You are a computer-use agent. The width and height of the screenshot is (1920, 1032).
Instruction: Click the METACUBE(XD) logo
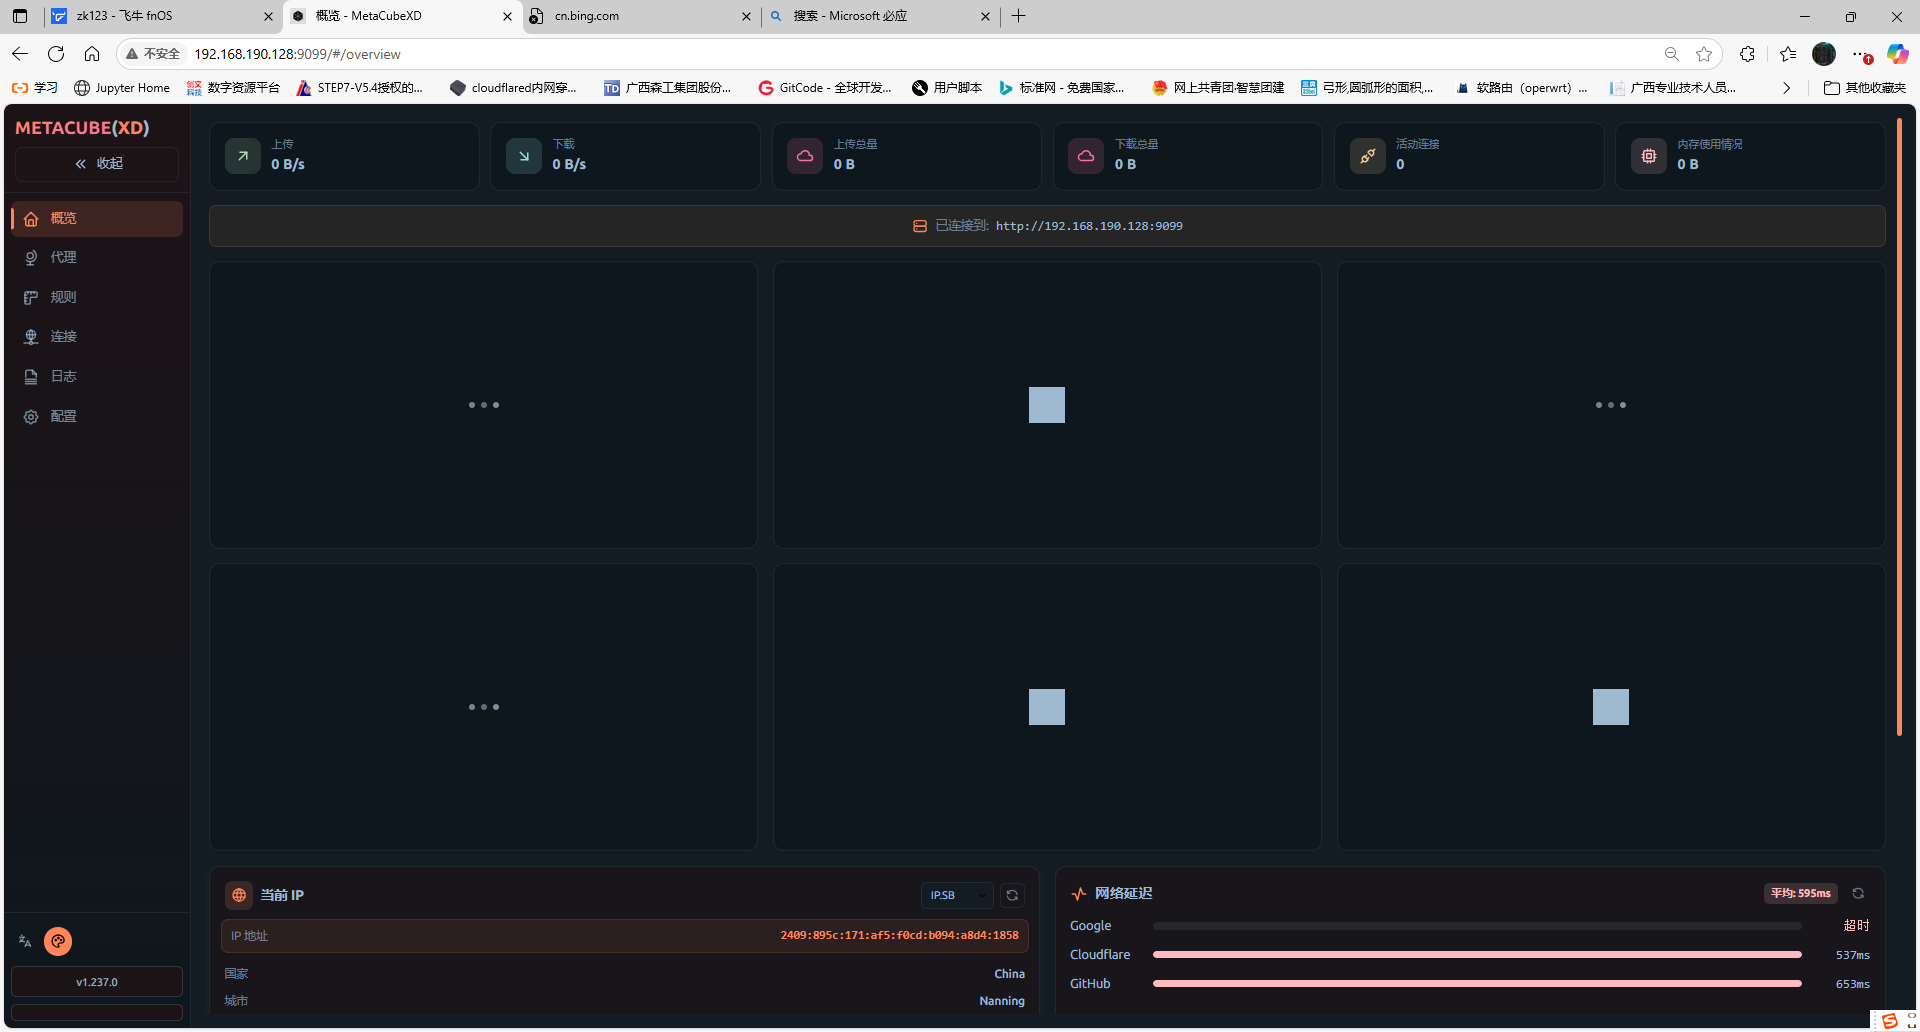coord(82,128)
